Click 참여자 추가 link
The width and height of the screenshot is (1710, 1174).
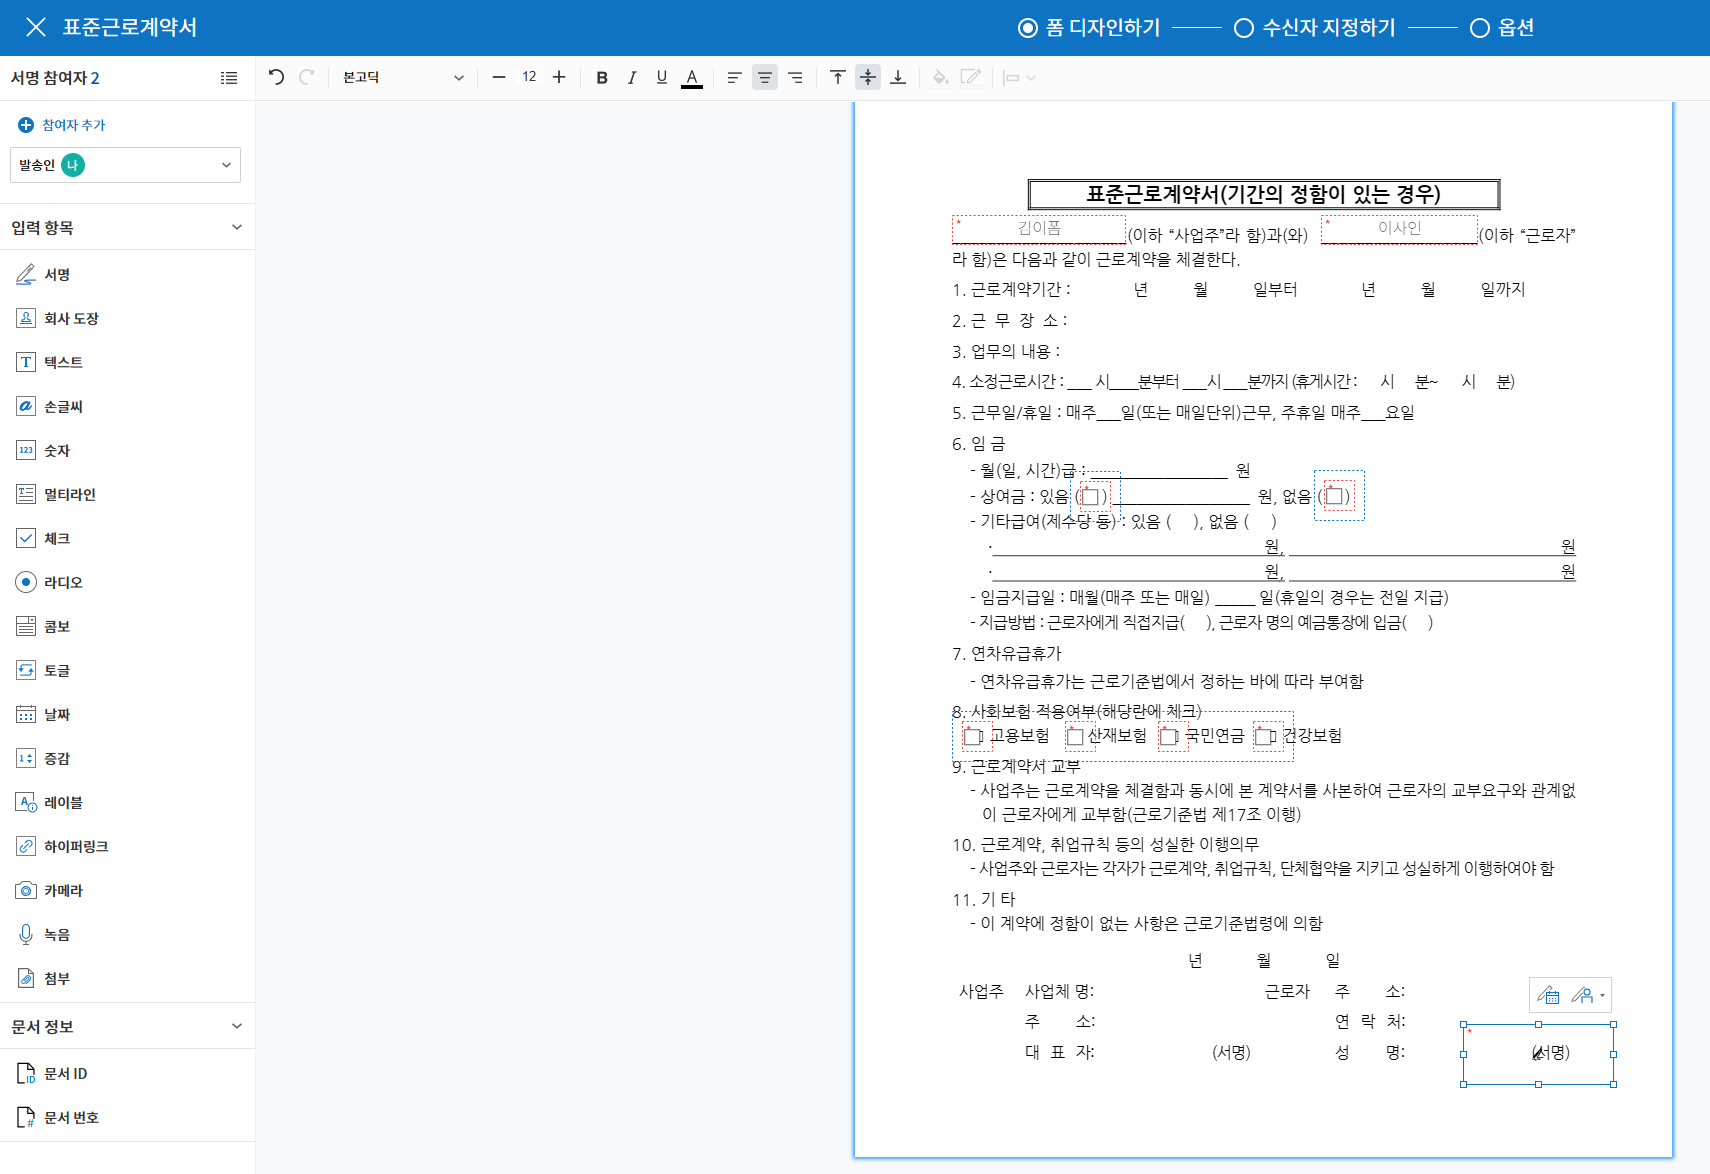point(61,125)
